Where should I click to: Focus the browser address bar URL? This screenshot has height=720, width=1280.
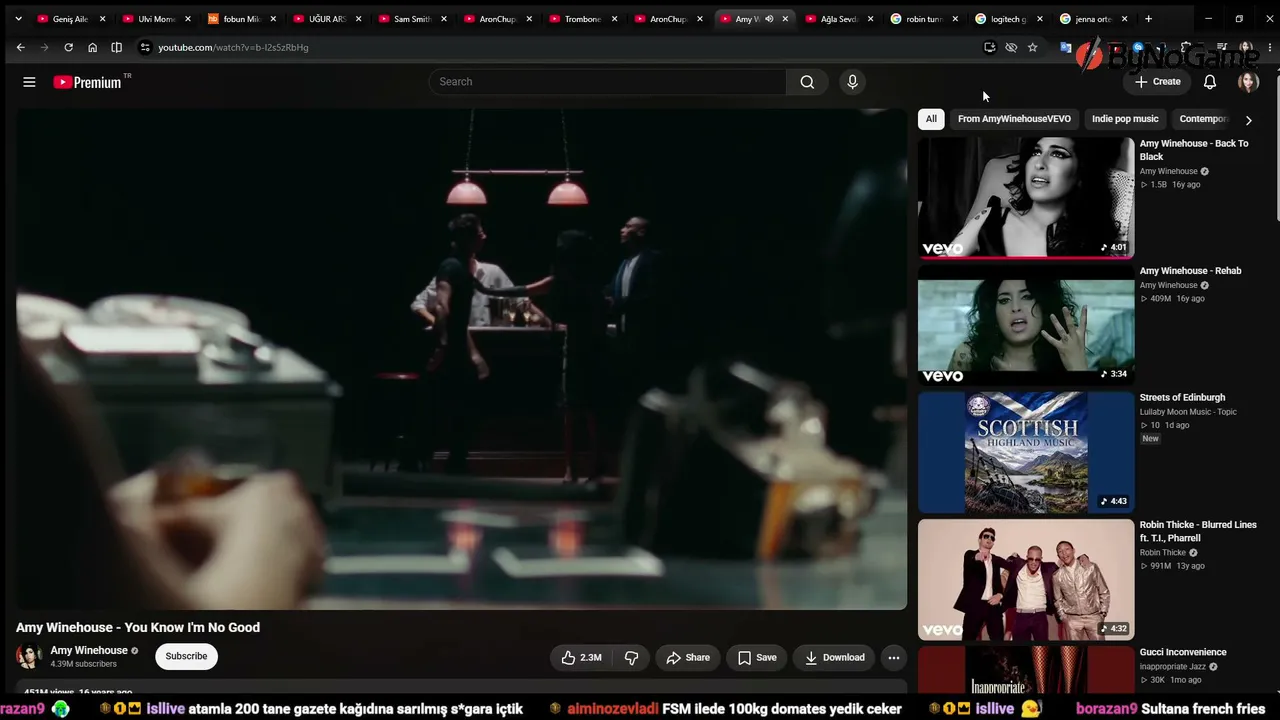tap(233, 47)
